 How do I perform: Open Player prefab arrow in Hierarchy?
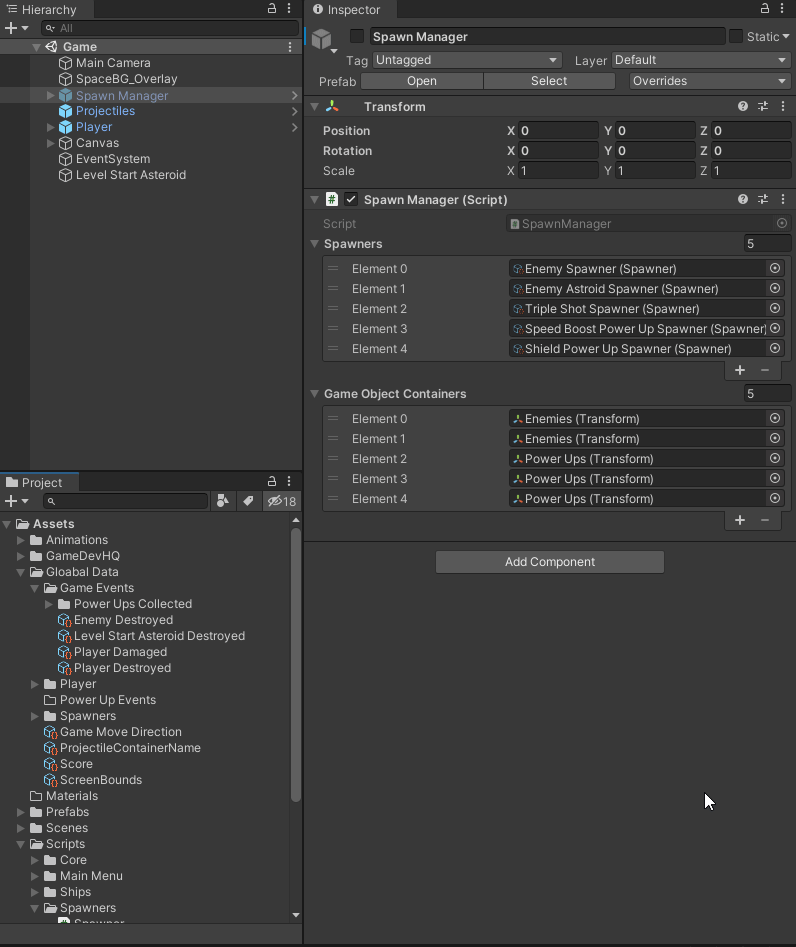point(294,127)
